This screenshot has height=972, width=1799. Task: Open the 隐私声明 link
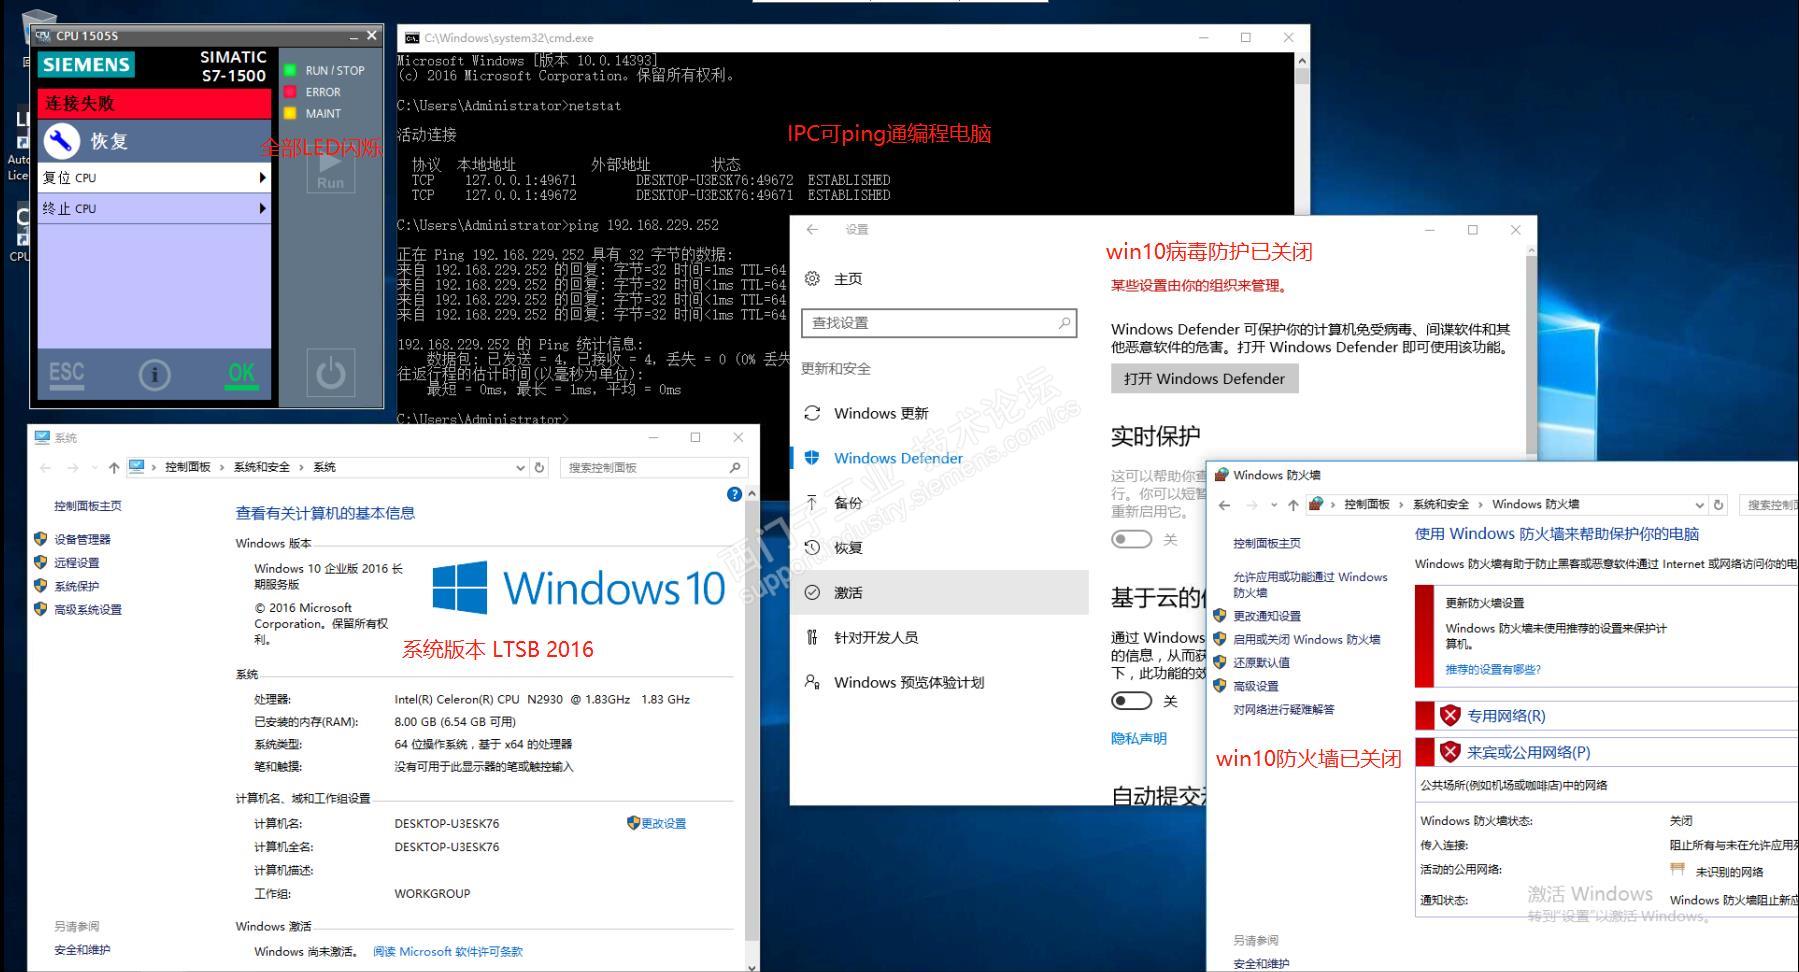pyautogui.click(x=1139, y=738)
